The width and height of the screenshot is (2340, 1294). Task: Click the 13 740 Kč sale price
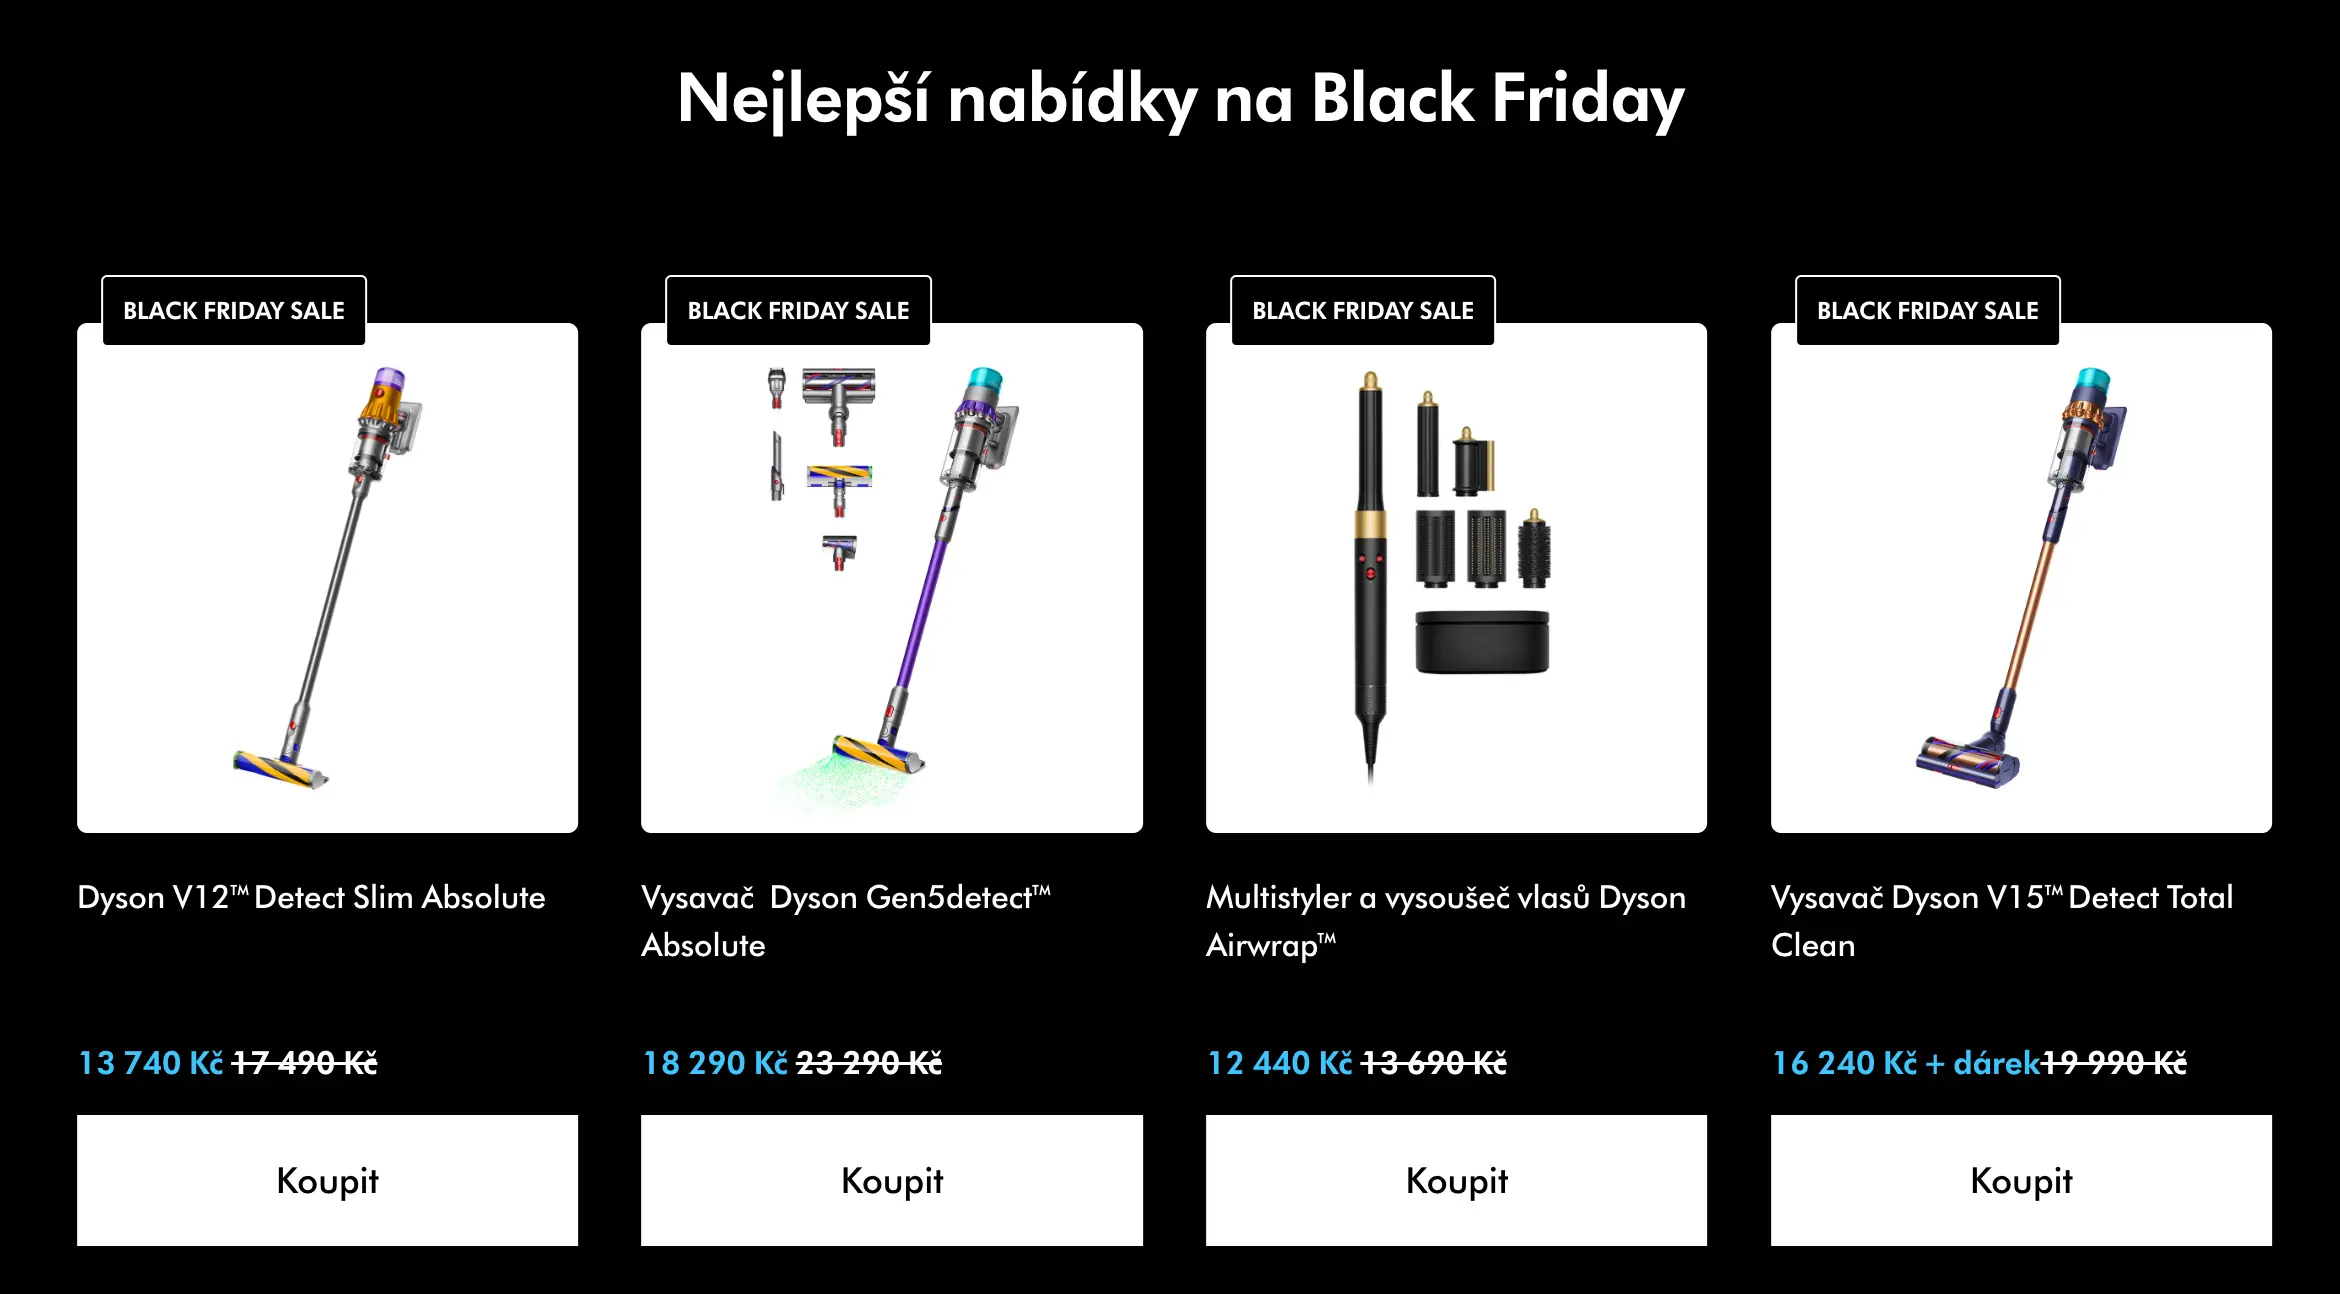coord(151,1062)
